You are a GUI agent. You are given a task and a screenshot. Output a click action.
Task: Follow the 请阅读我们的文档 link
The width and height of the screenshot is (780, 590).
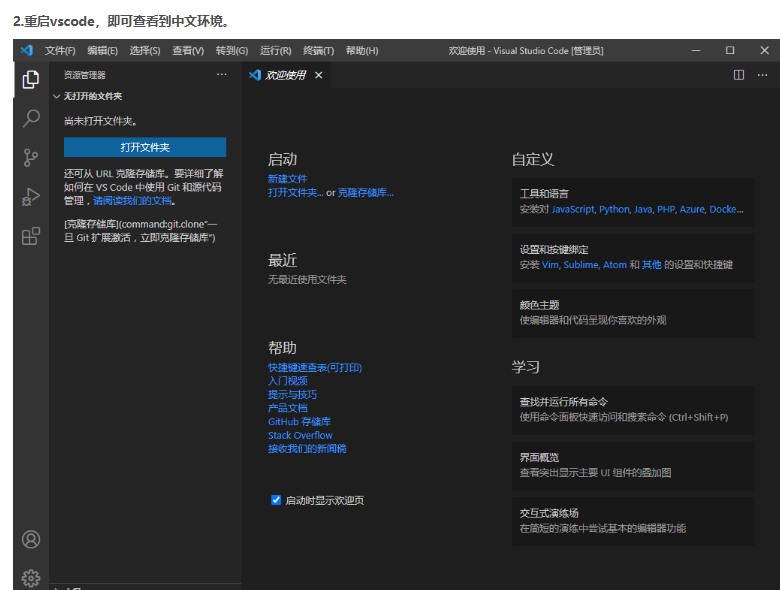pos(132,201)
